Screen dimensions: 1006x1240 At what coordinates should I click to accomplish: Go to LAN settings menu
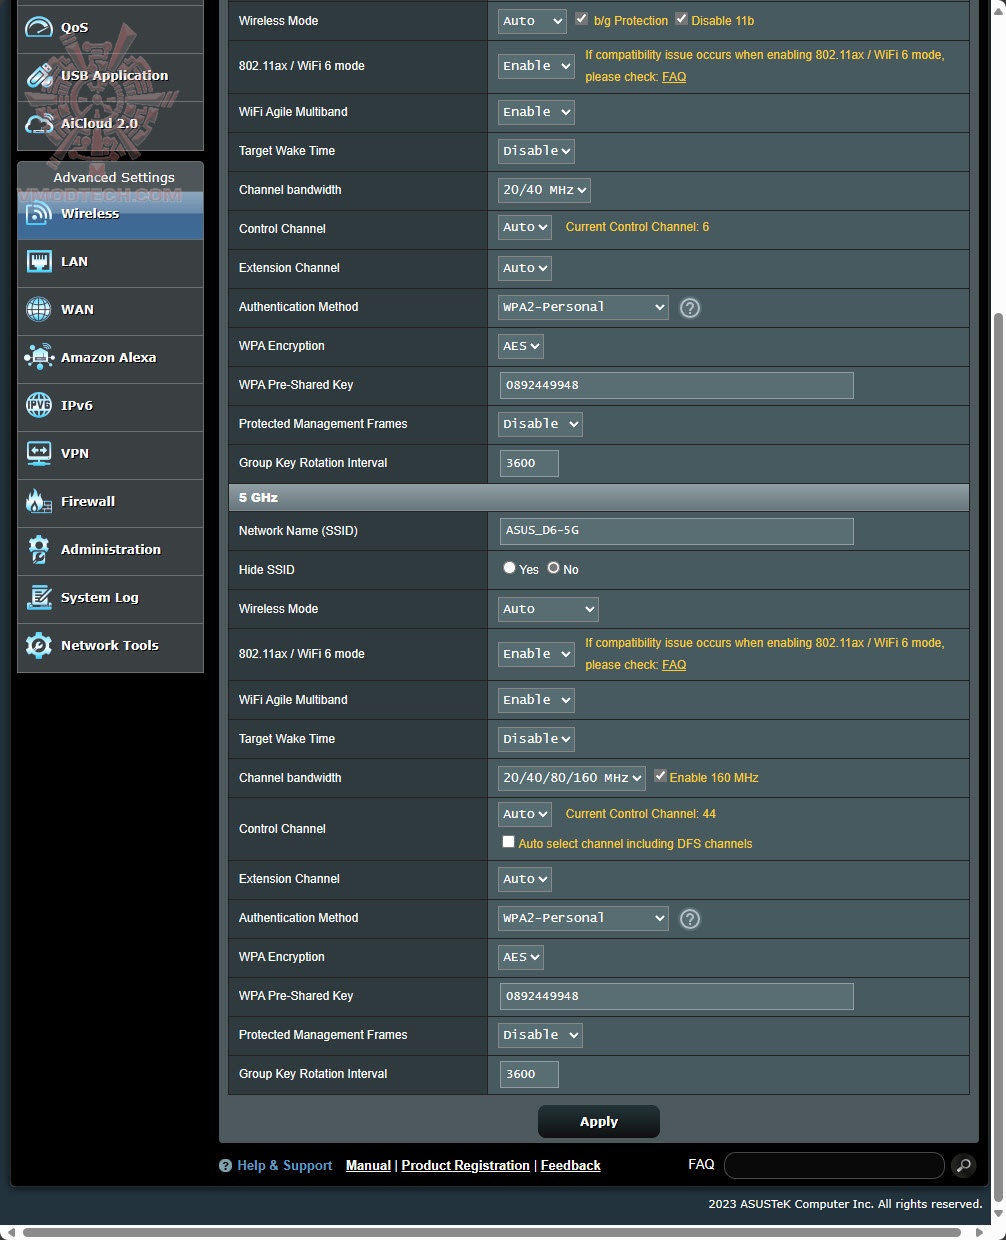[x=110, y=262]
